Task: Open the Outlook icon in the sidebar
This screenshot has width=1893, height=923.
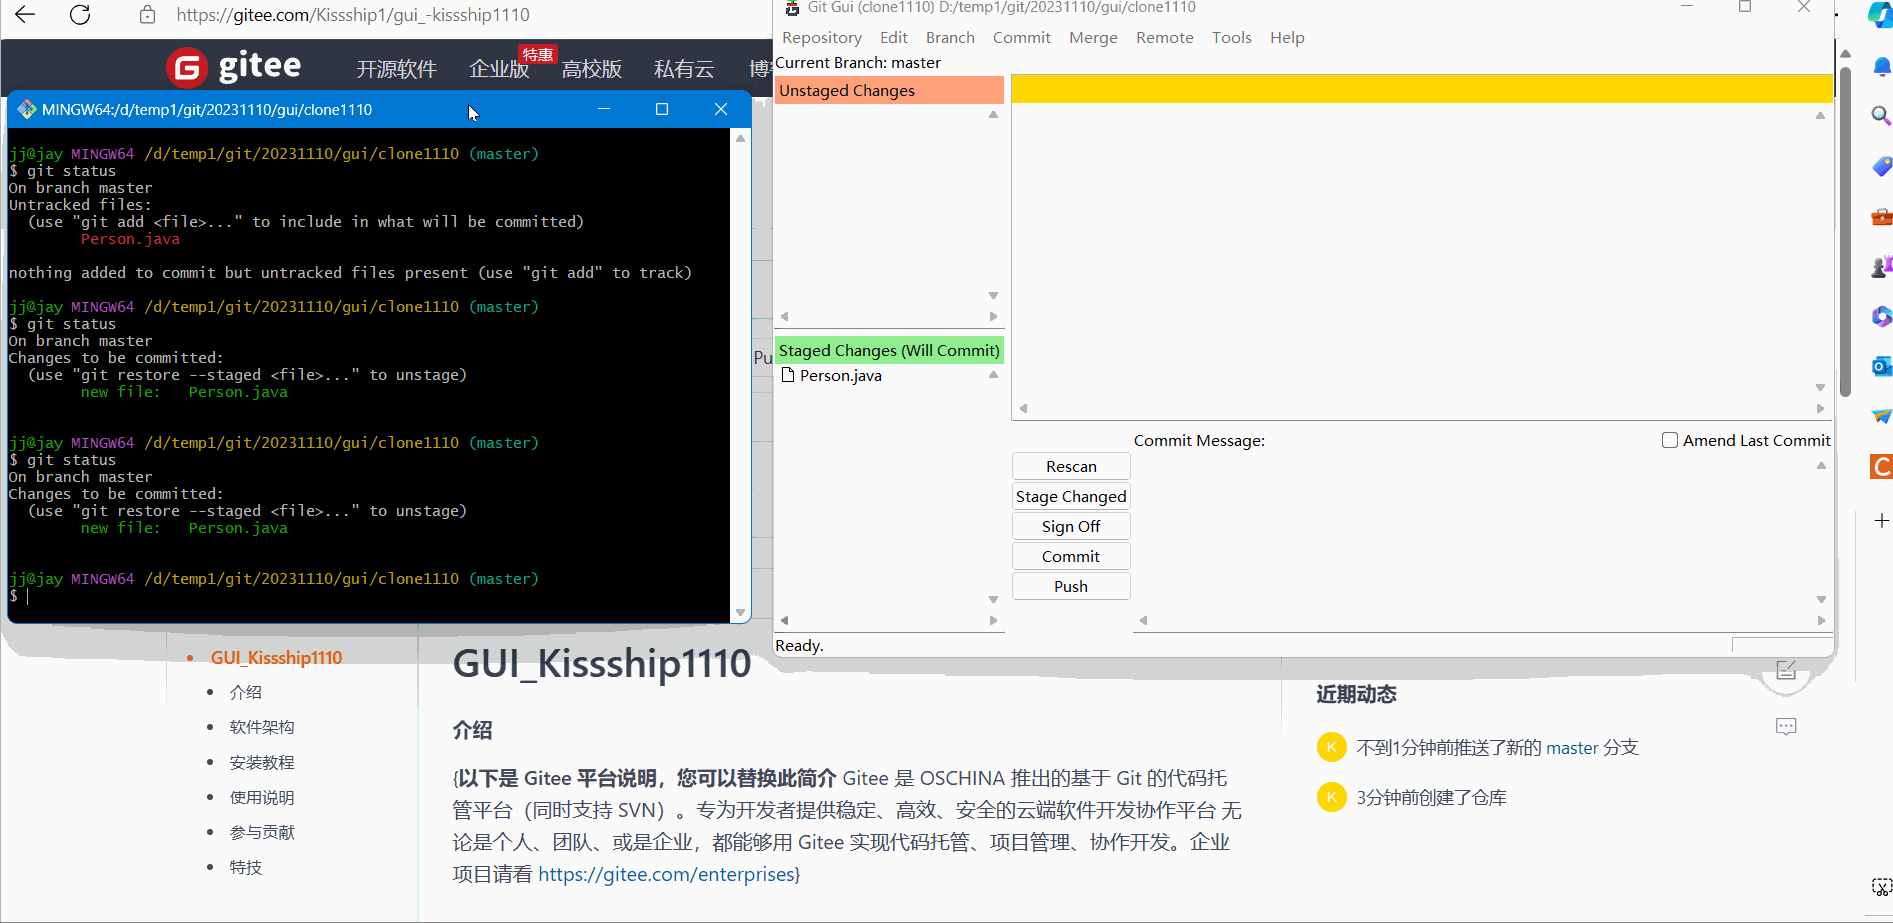Action: (x=1881, y=367)
